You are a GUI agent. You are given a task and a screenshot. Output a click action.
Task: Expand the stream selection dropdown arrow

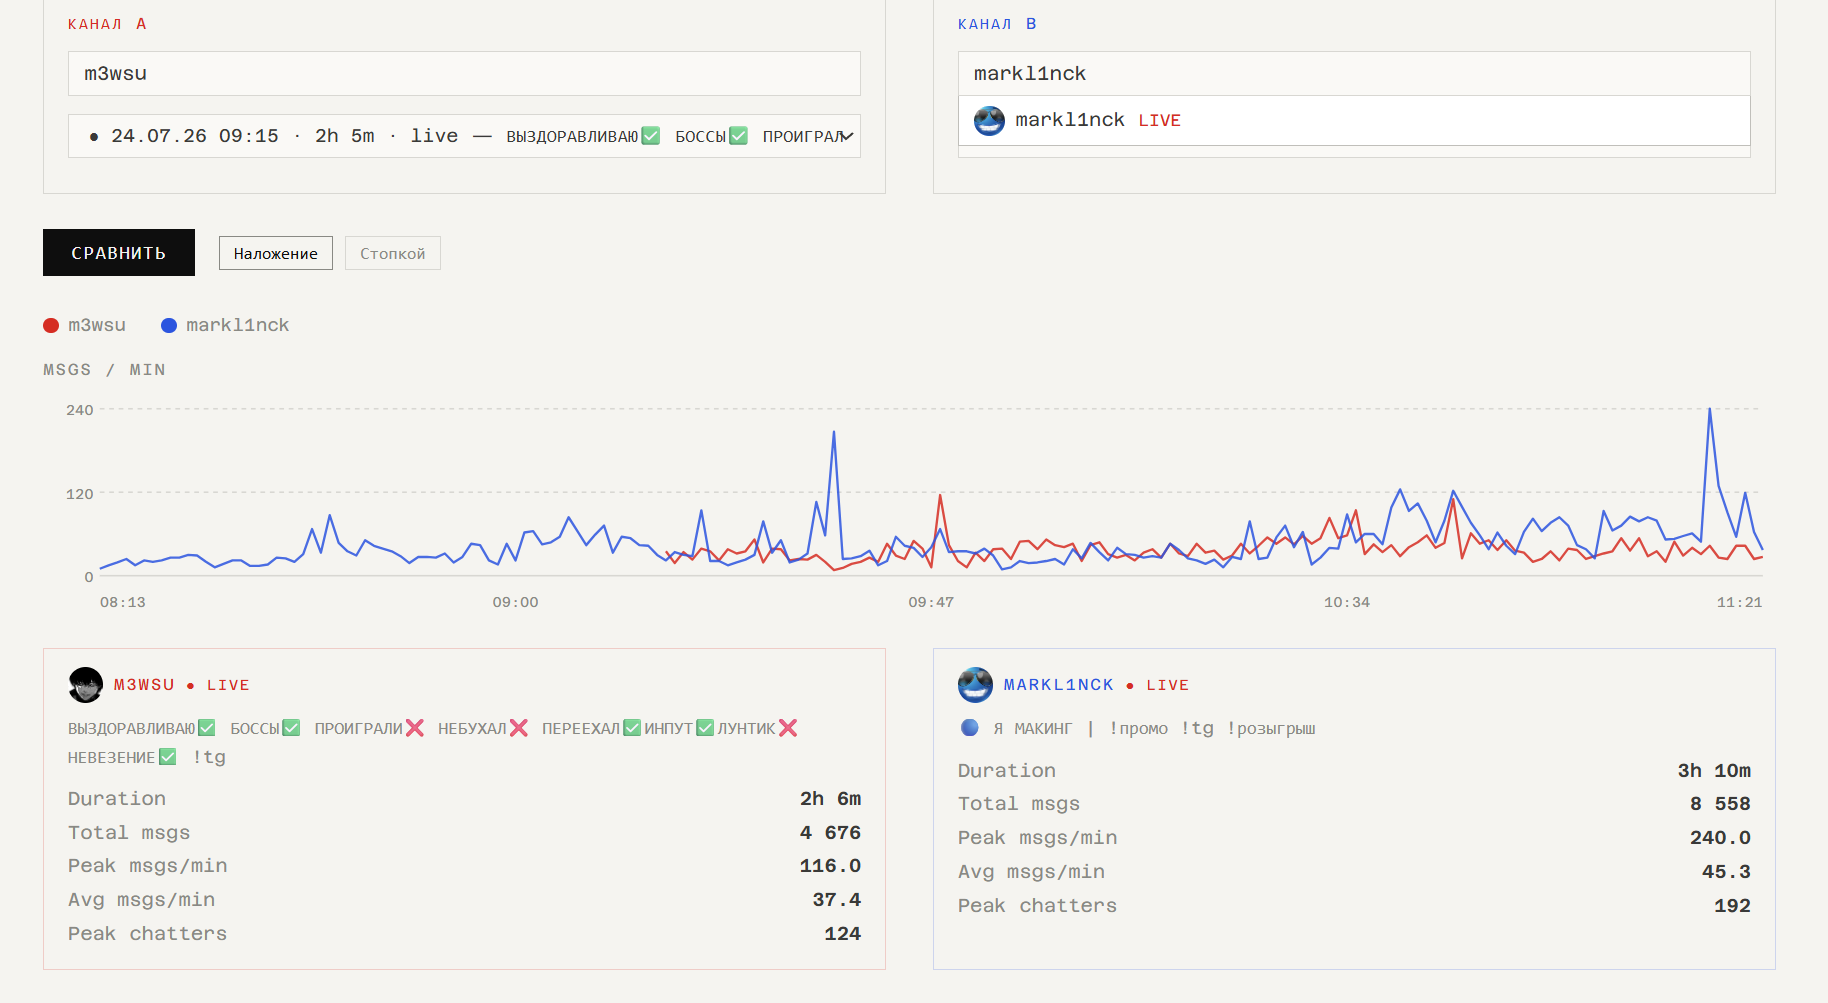click(x=847, y=136)
